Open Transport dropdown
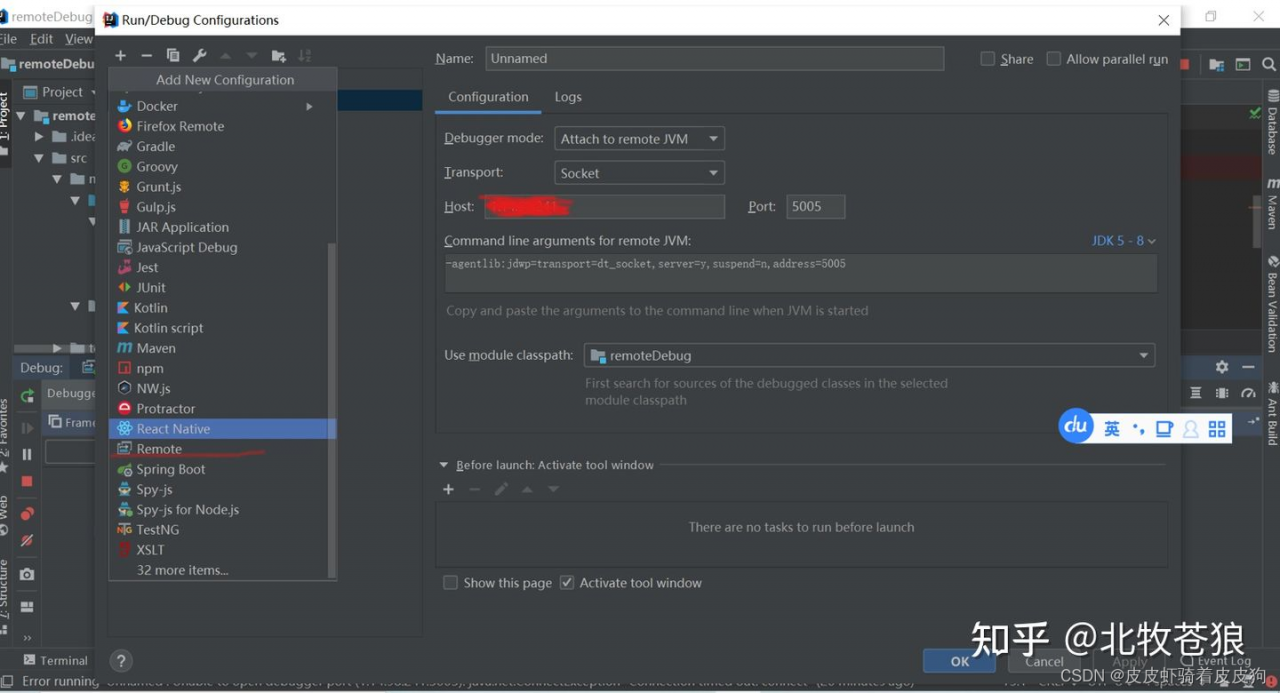The width and height of the screenshot is (1280, 693). click(639, 173)
